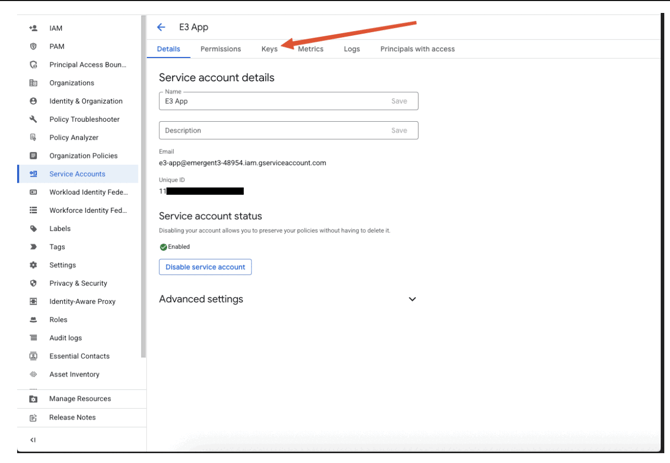670x463 pixels.
Task: Collapse the left navigation panel
Action: 33,440
